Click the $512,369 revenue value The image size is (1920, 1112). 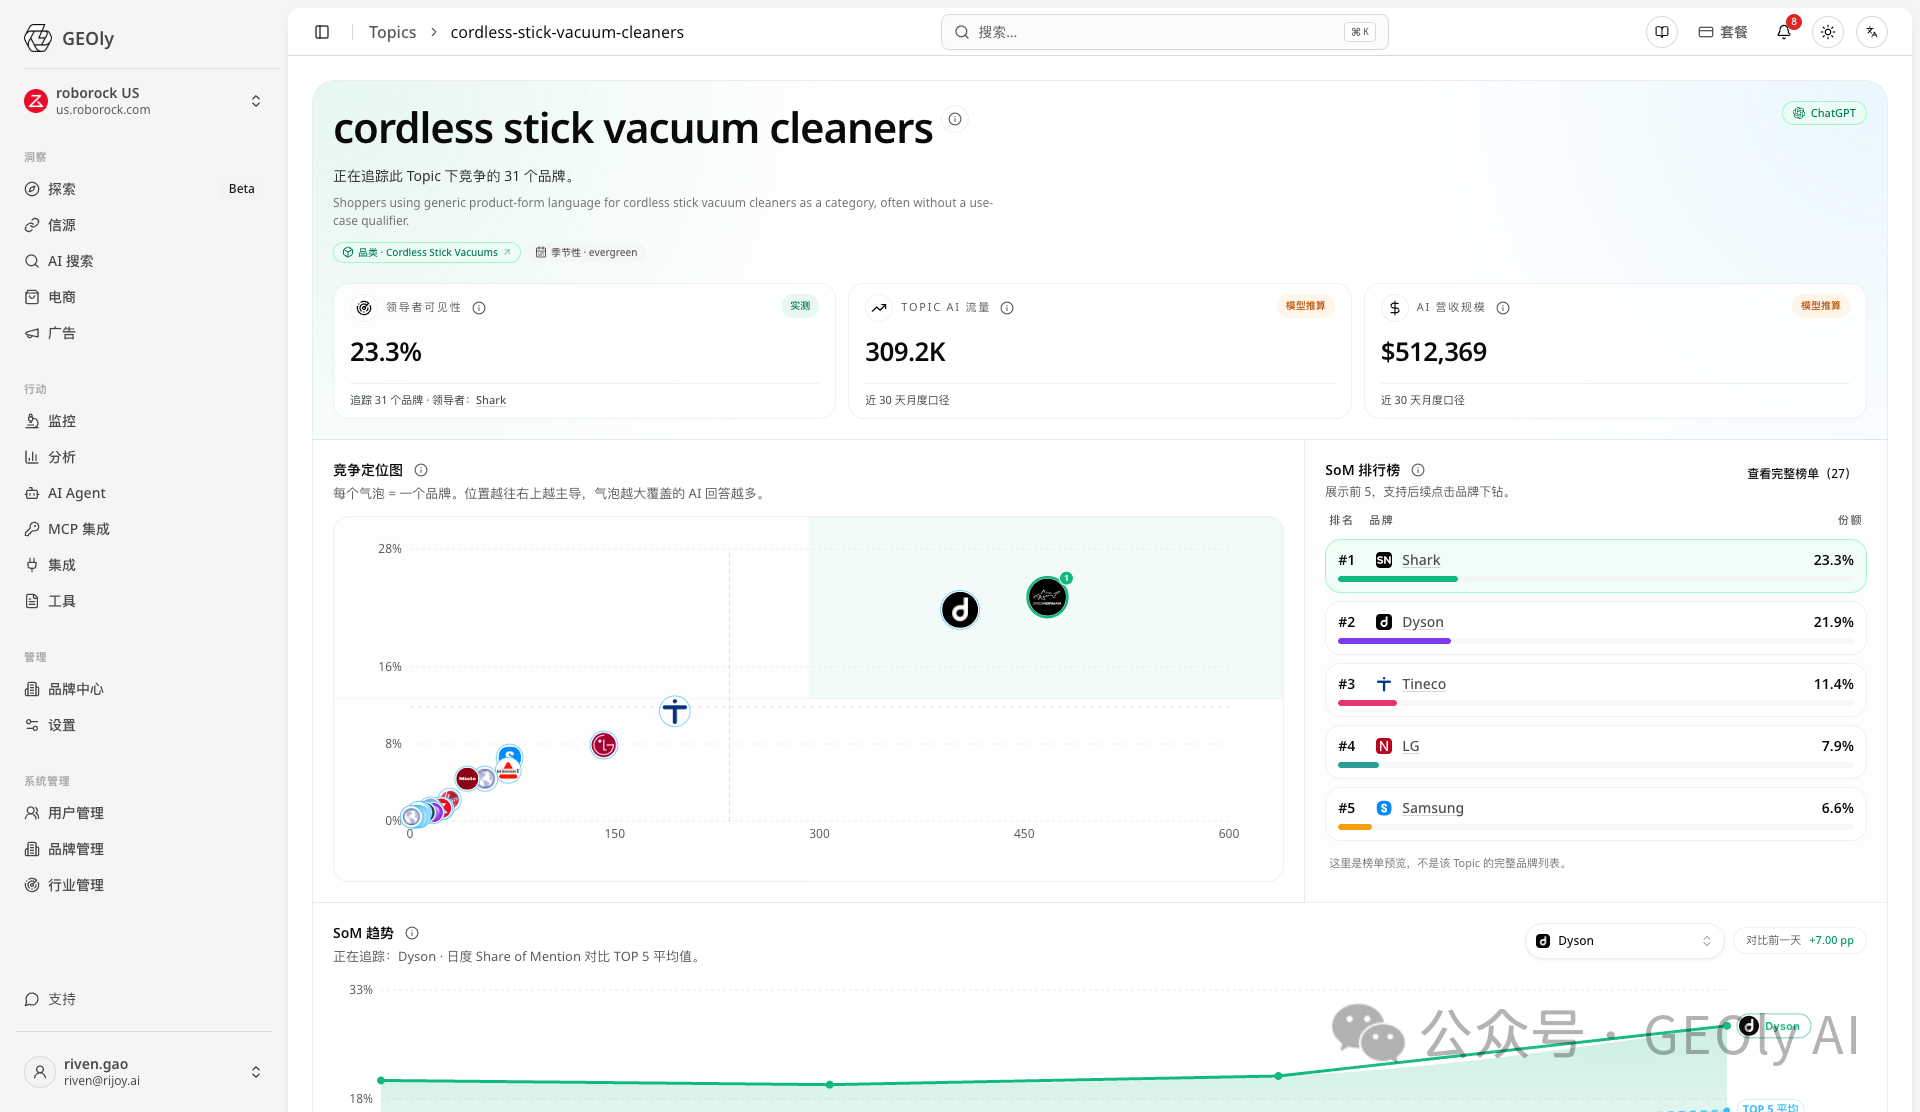click(1433, 352)
